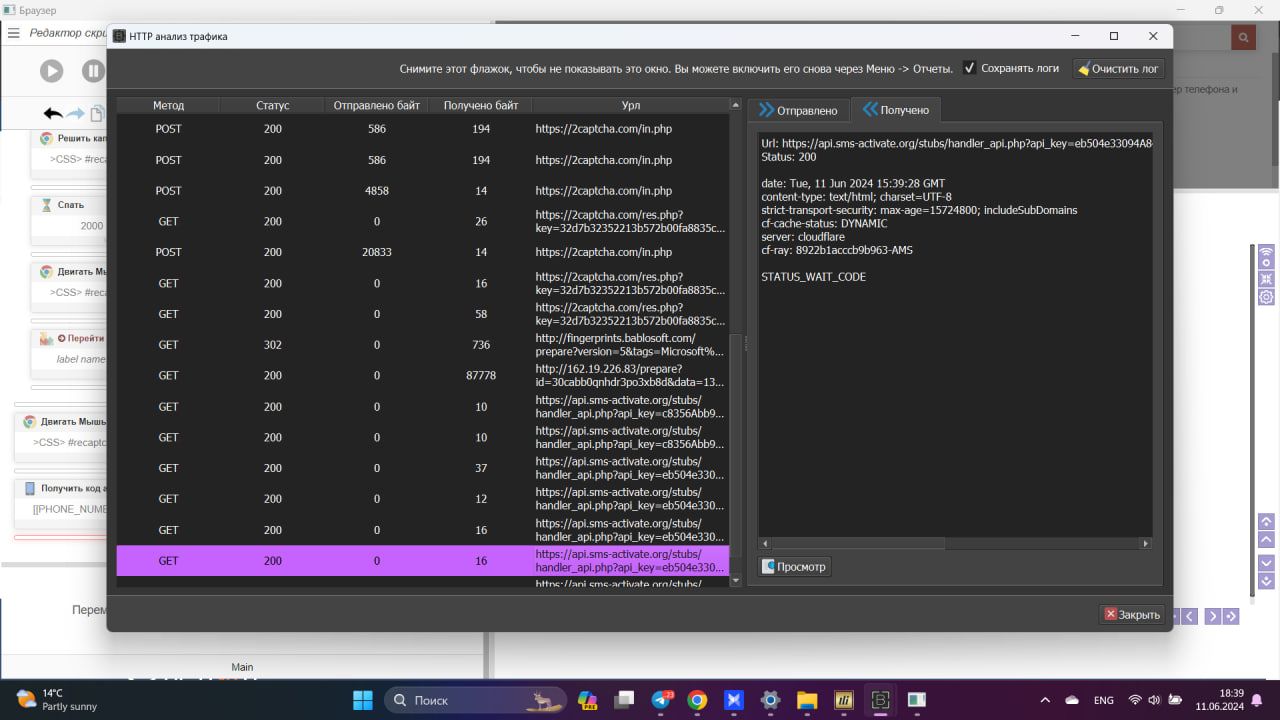
Task: Show hidden system tray icons chevron
Action: (x=1045, y=700)
